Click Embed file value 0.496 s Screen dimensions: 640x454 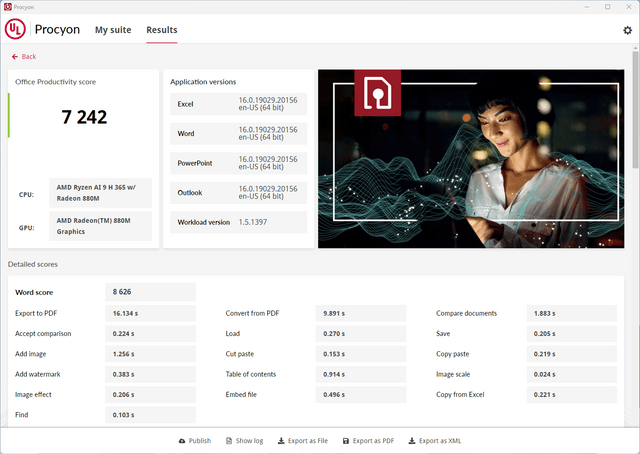point(361,395)
